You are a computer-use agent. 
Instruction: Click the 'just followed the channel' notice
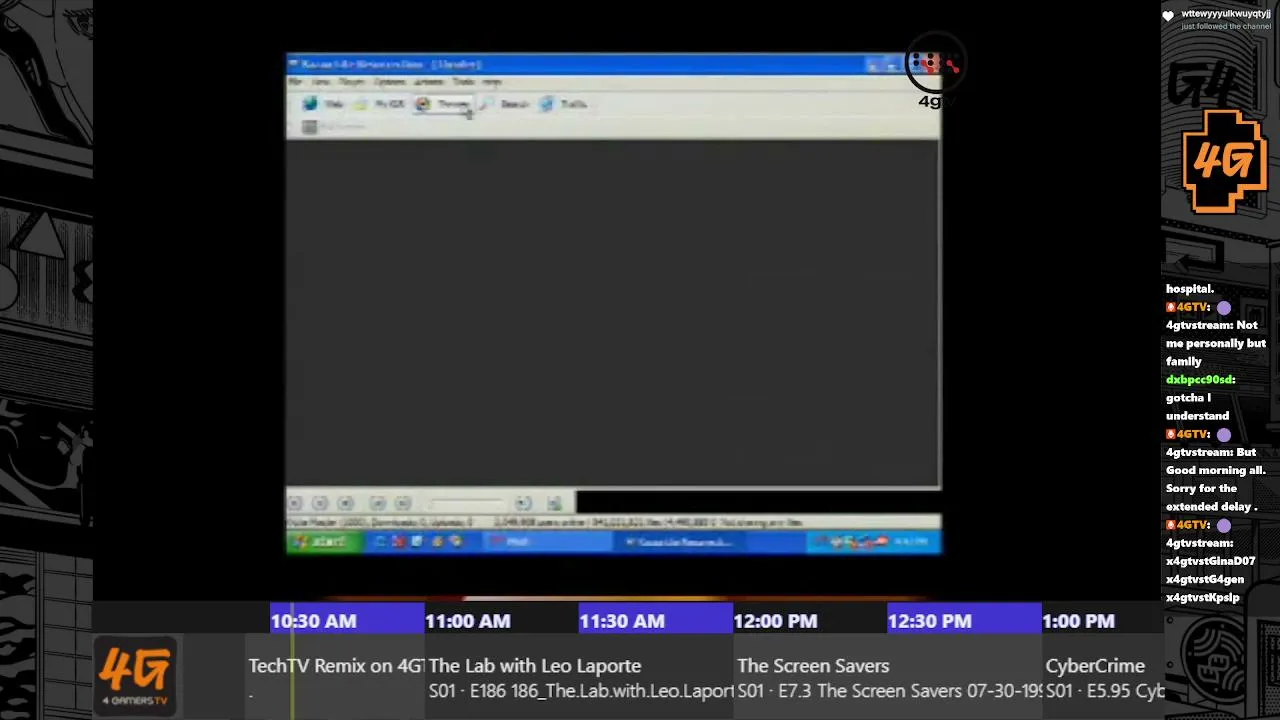point(1226,26)
